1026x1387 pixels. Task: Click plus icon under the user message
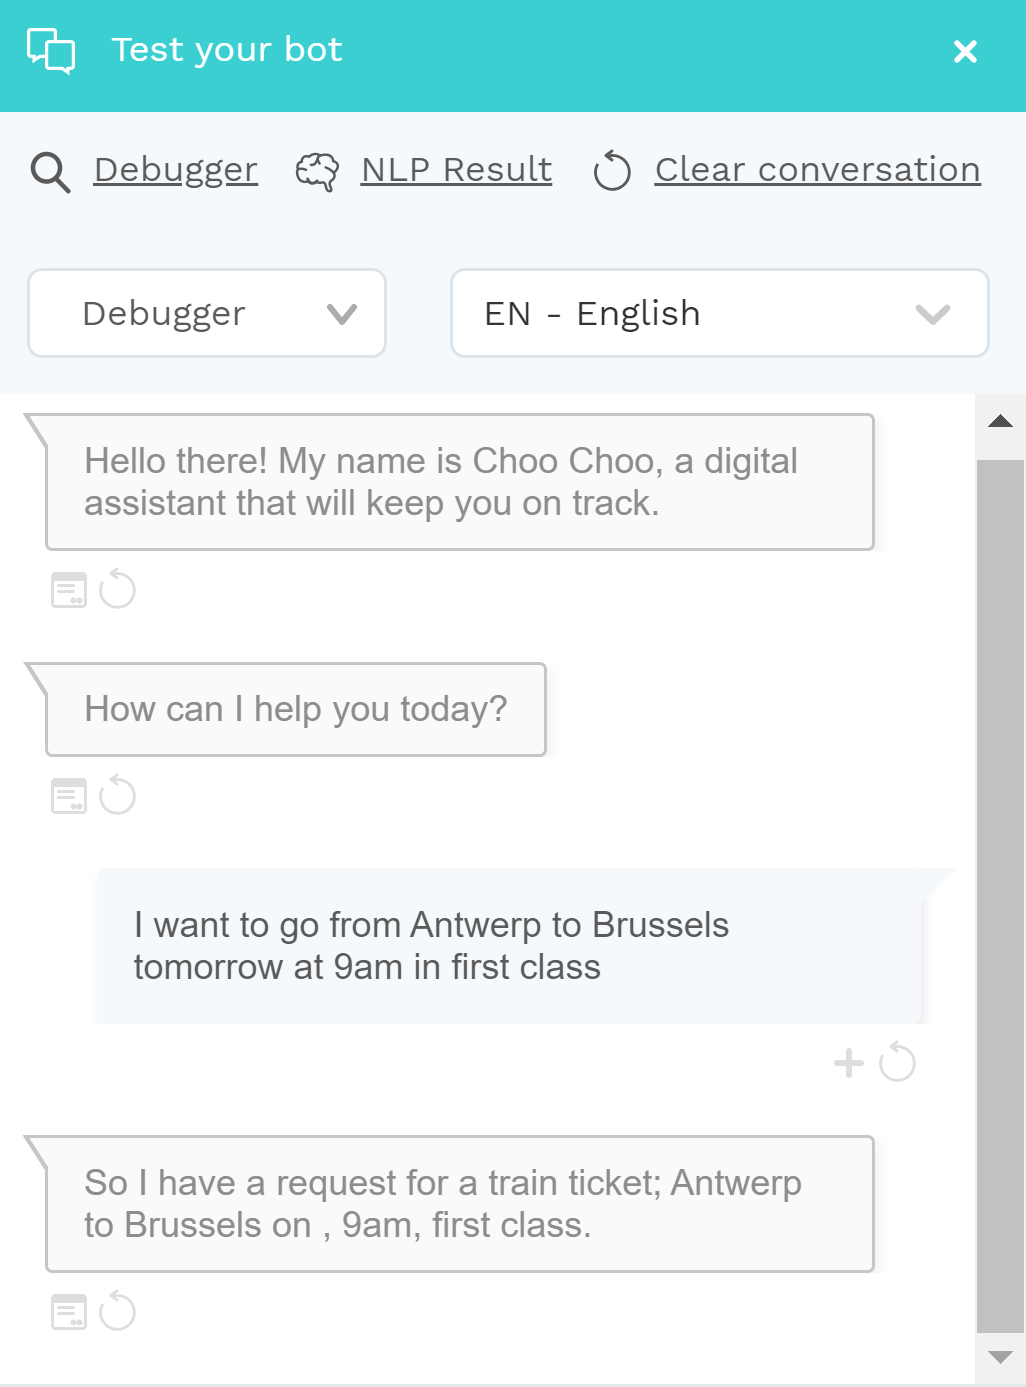coord(849,1063)
